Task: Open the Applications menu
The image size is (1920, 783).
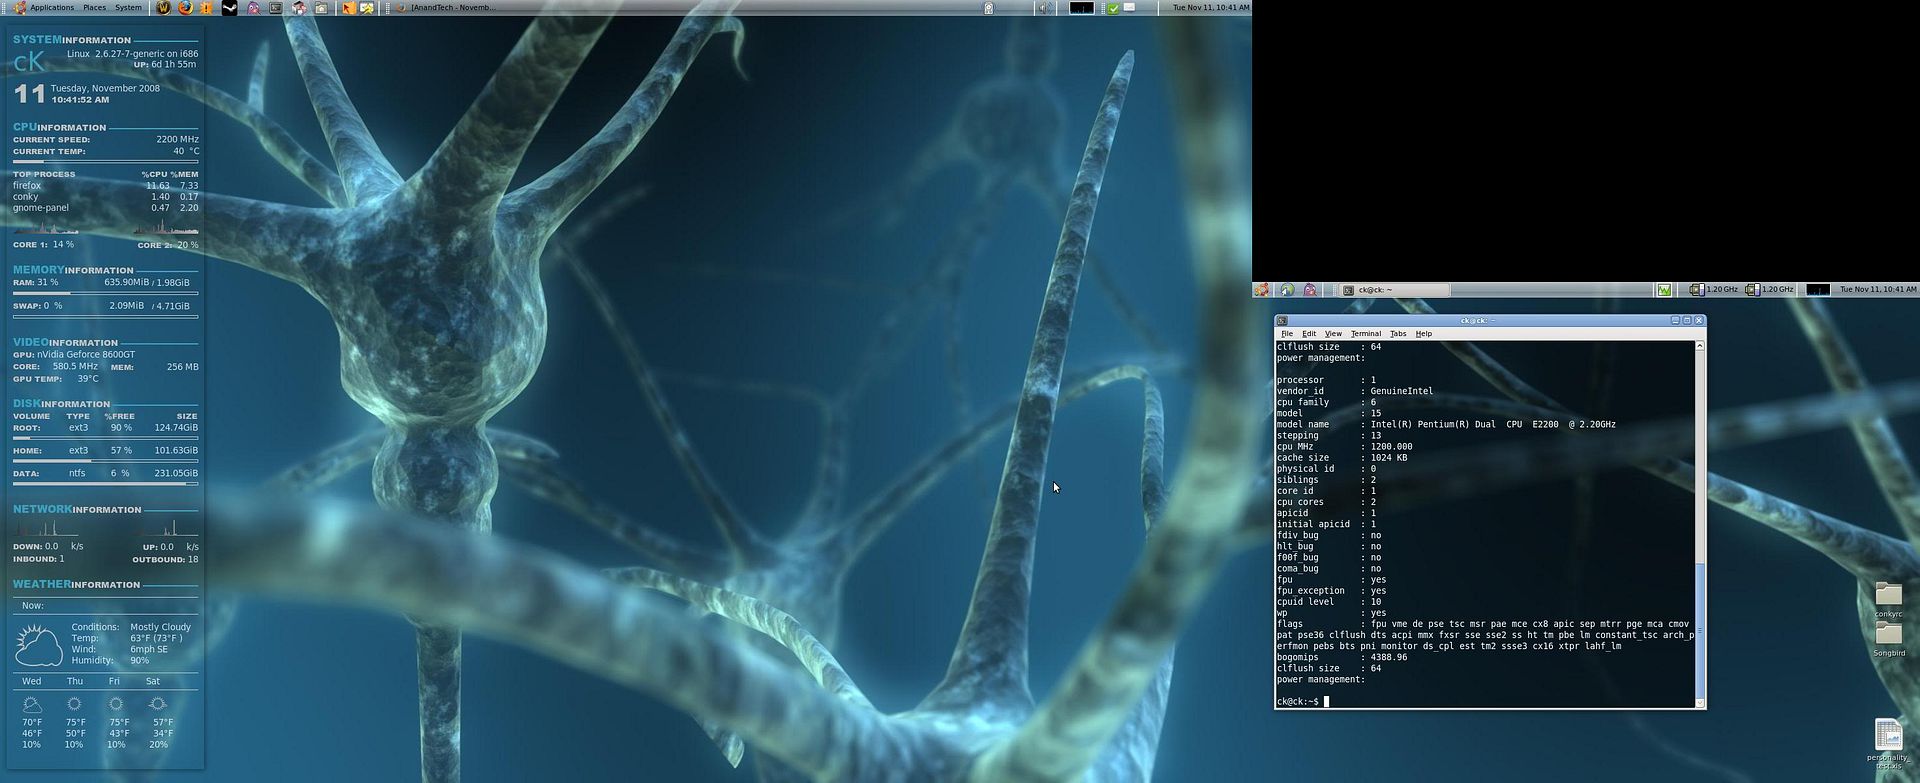Action: (x=51, y=8)
